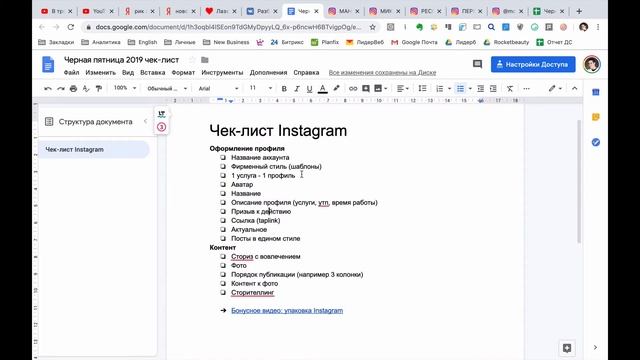The width and height of the screenshot is (640, 360).
Task: Tick checkbox for Ссылка (taplink)
Action: [223, 220]
